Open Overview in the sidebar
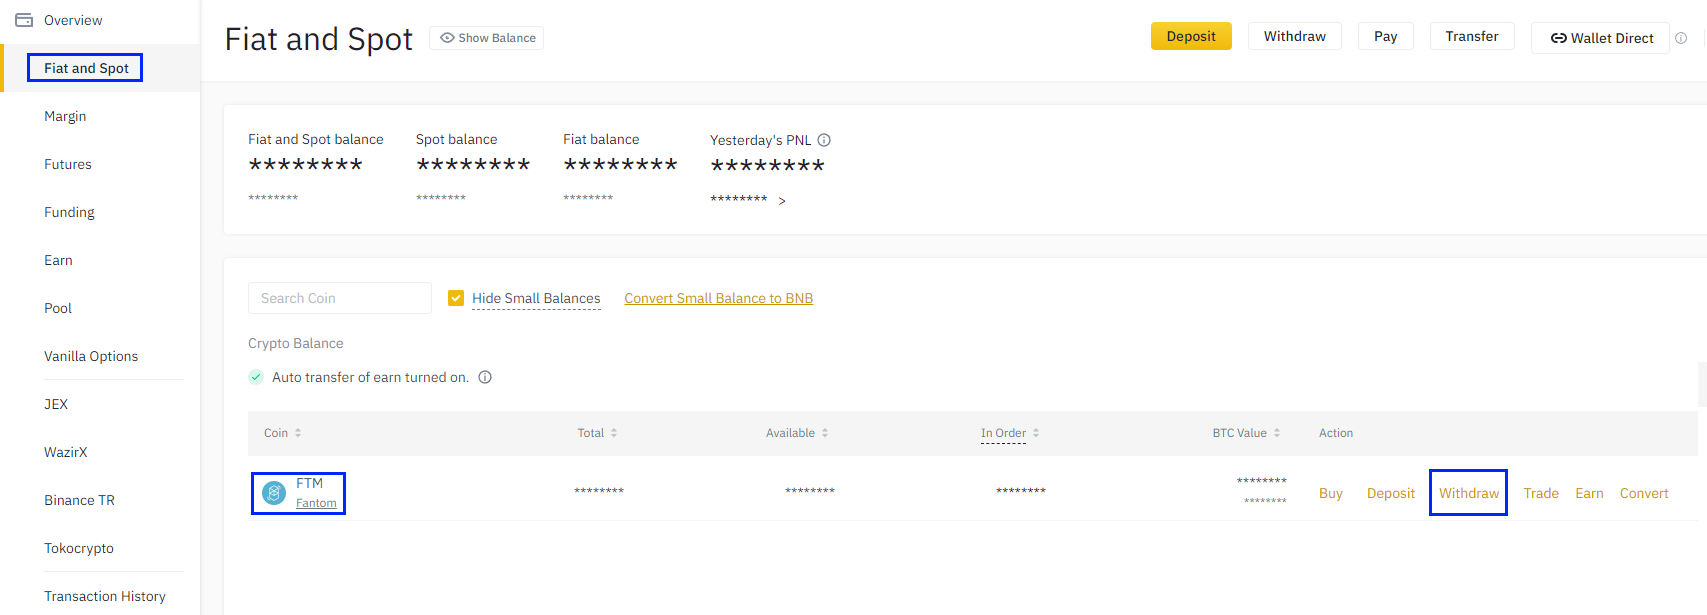Viewport: 1707px width, 615px height. pyautogui.click(x=73, y=20)
